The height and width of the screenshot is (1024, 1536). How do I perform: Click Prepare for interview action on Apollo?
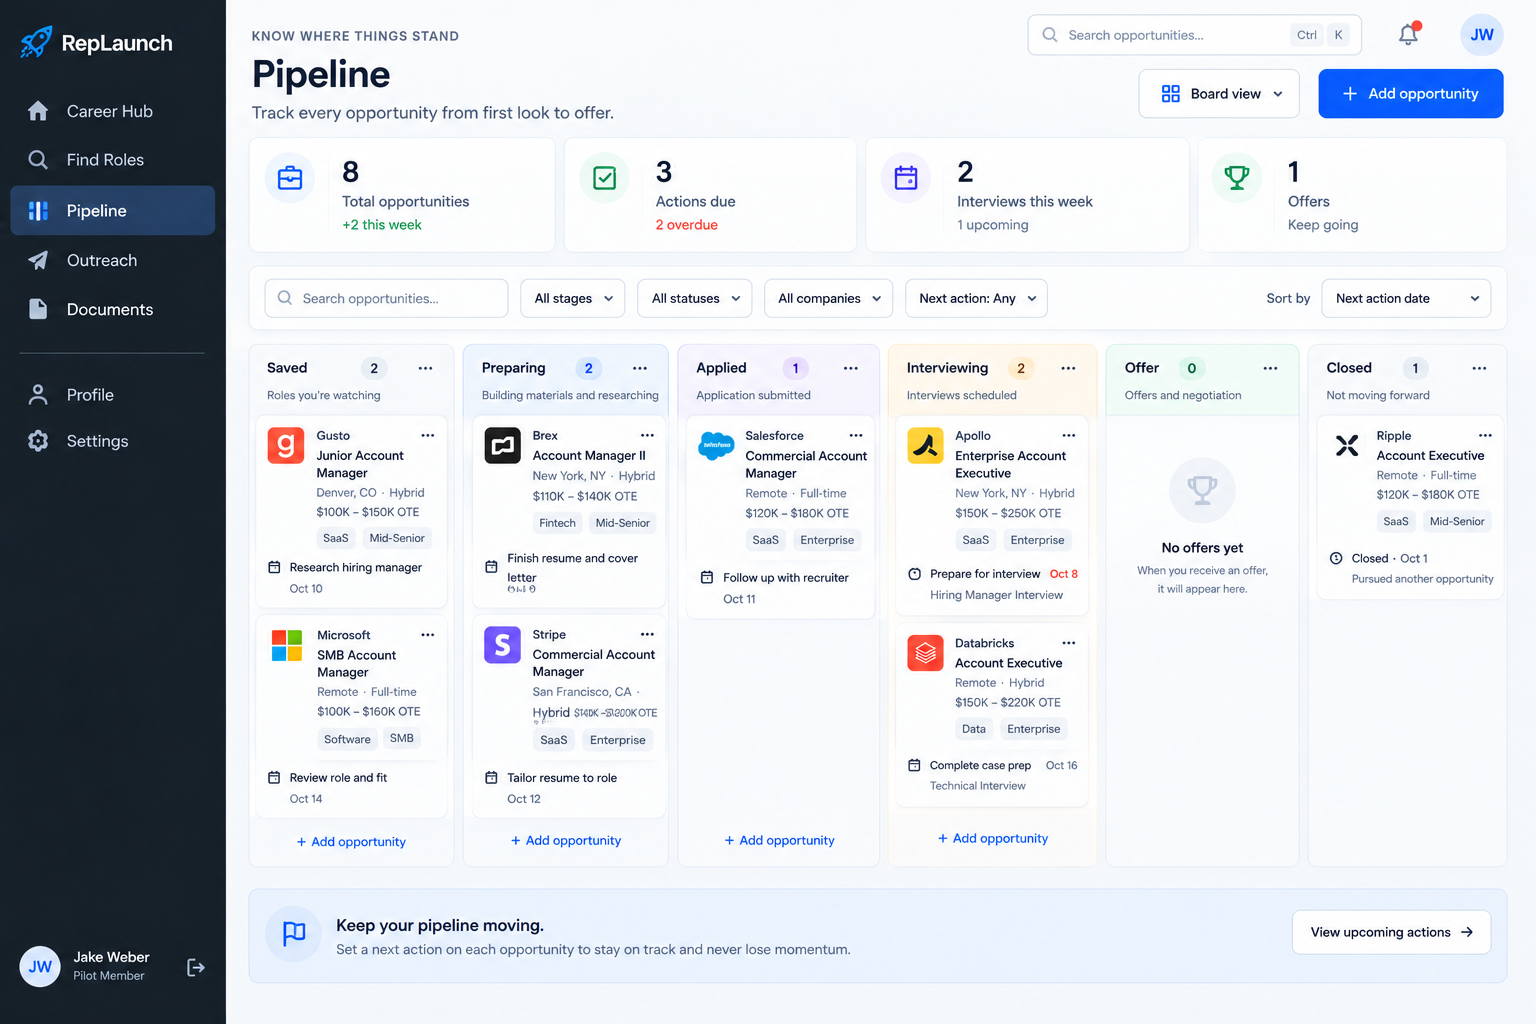pos(985,574)
